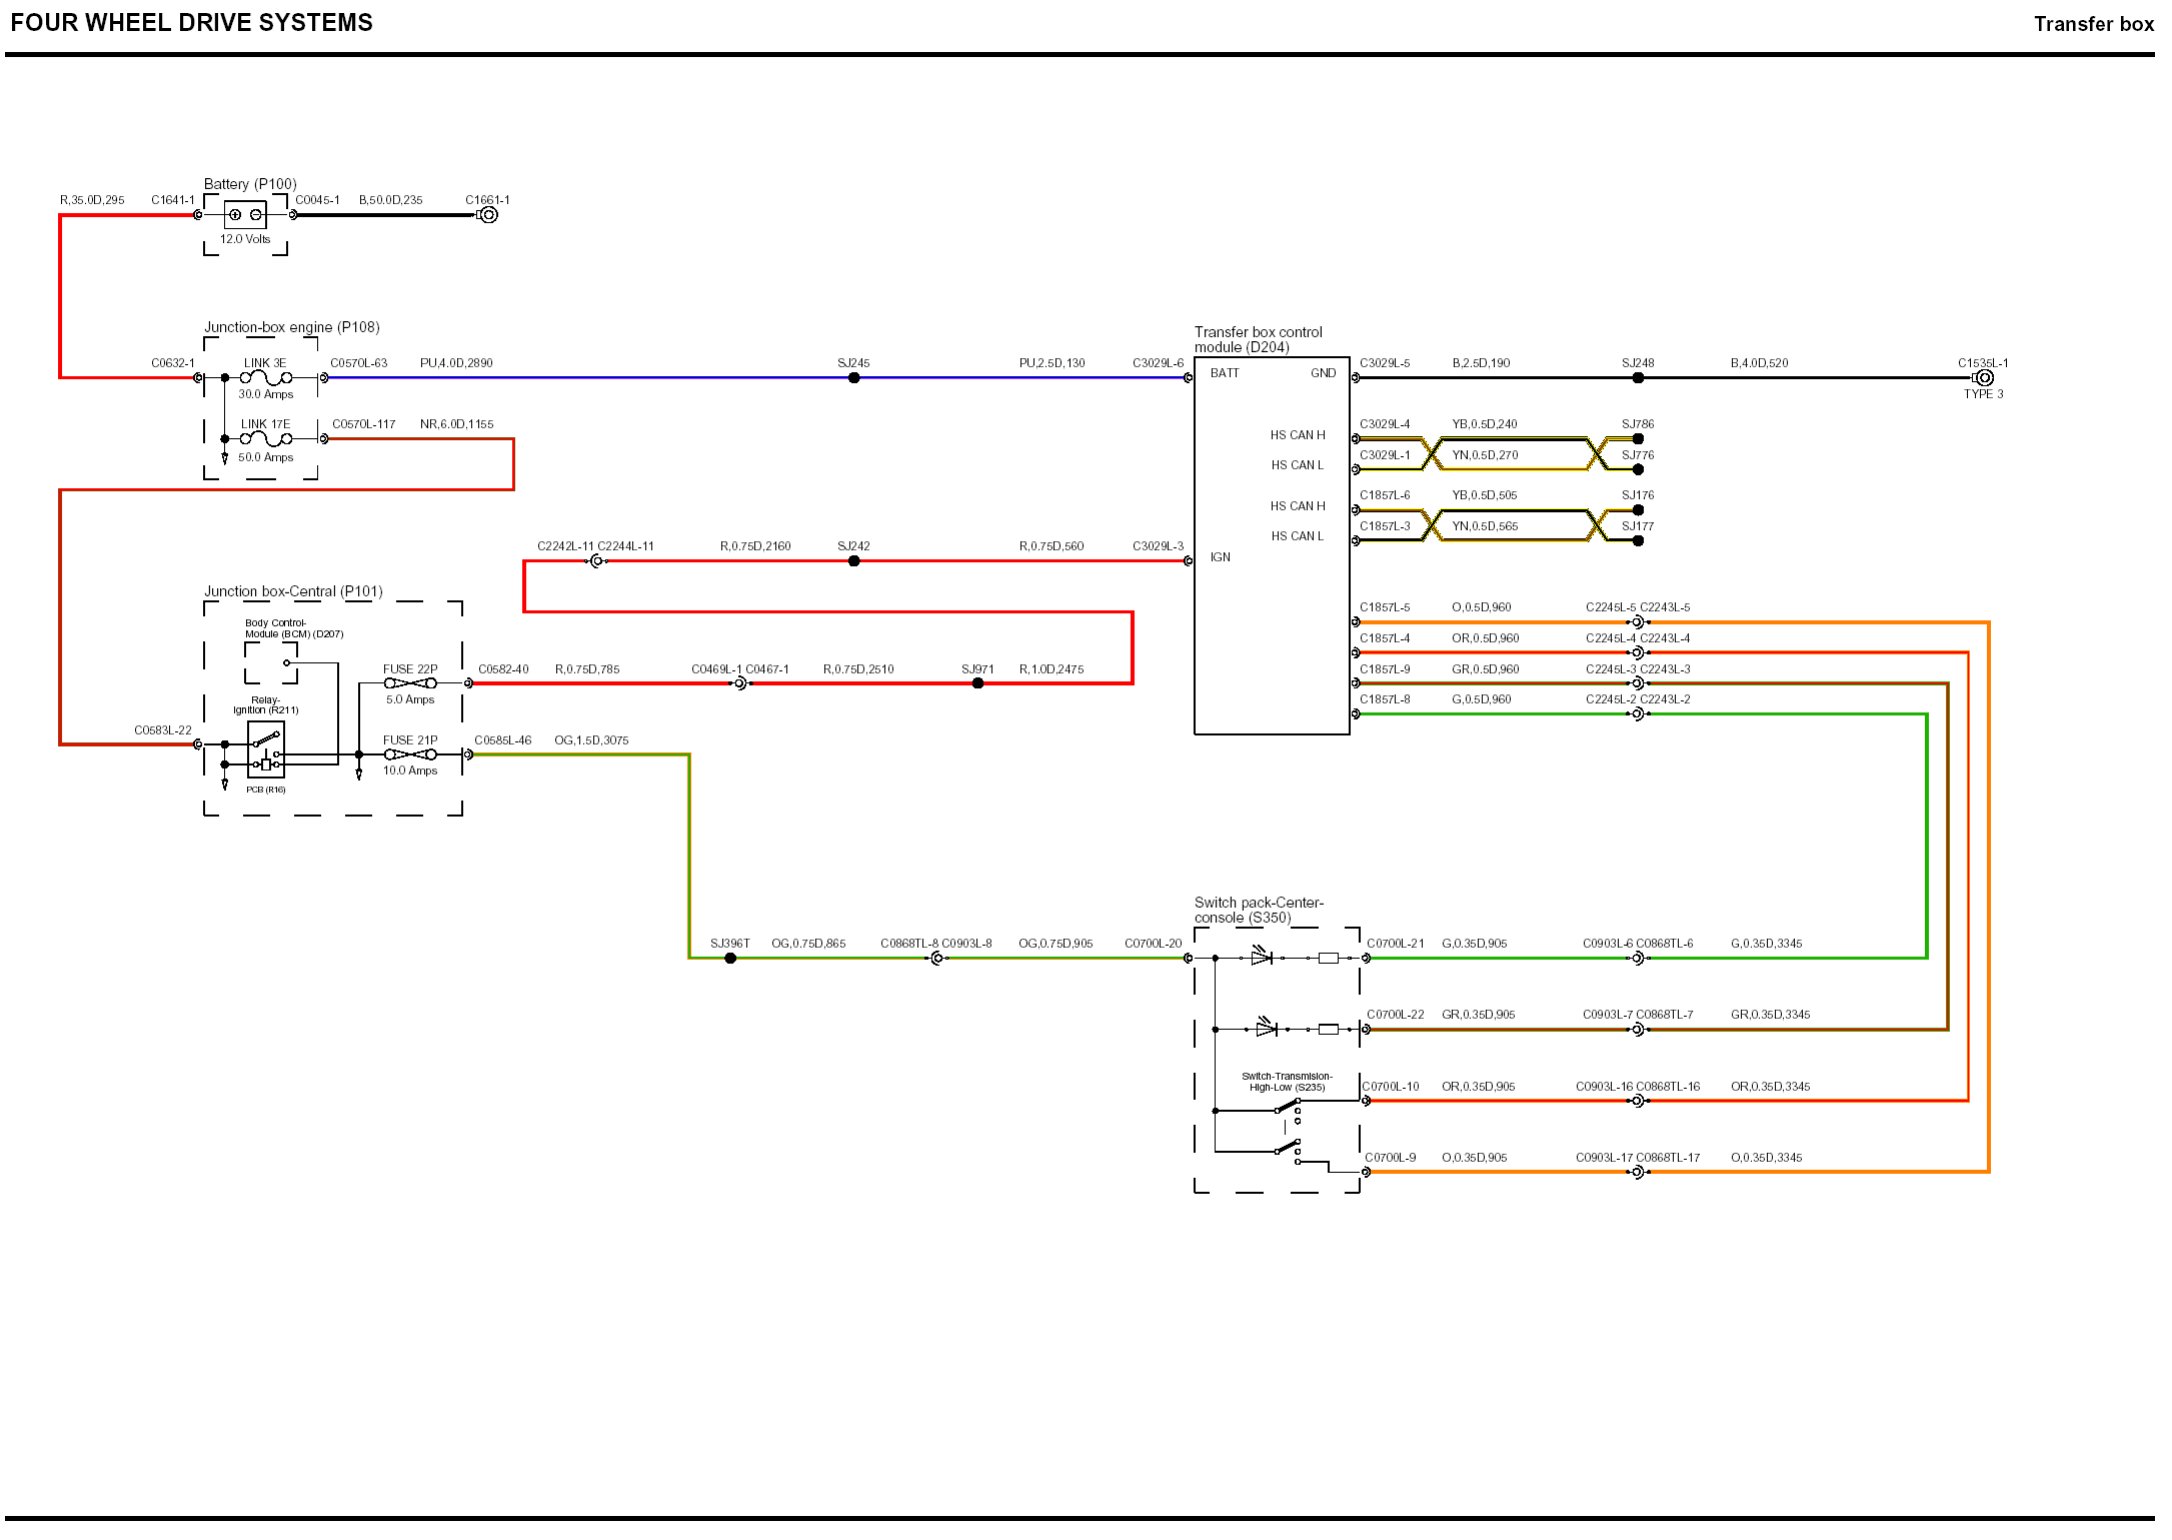Select splice point SJ245 on purple wire
Image resolution: width=2172 pixels, height=1540 pixels.
point(854,378)
